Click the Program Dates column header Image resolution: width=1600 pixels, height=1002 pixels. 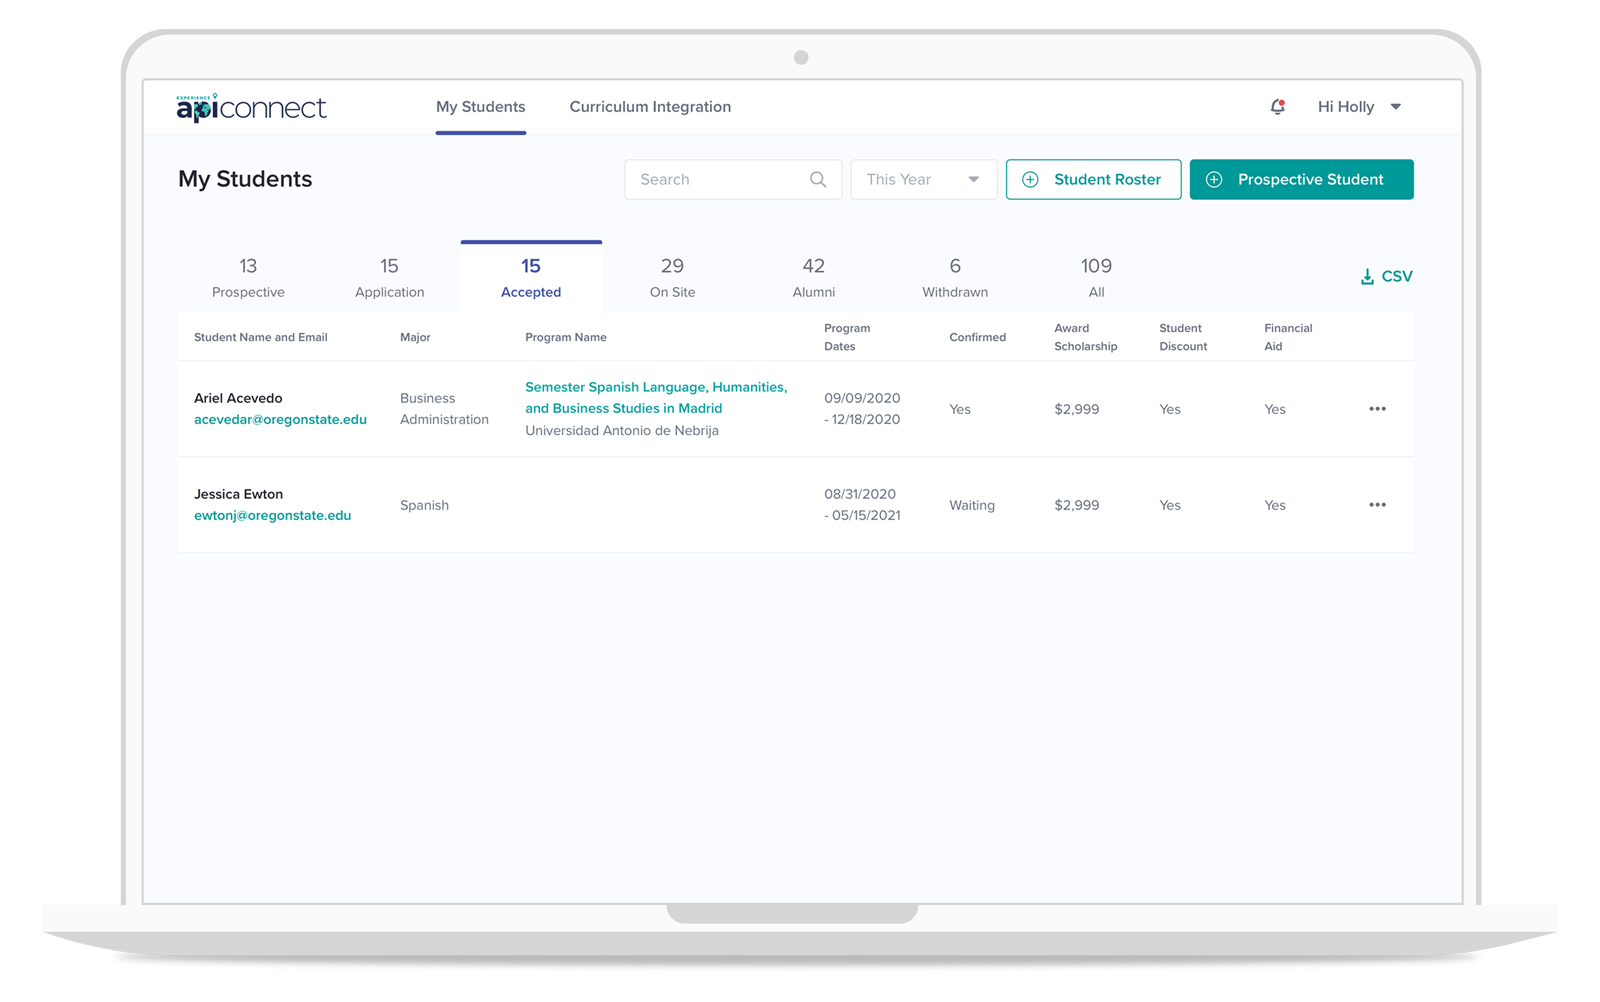tap(847, 337)
